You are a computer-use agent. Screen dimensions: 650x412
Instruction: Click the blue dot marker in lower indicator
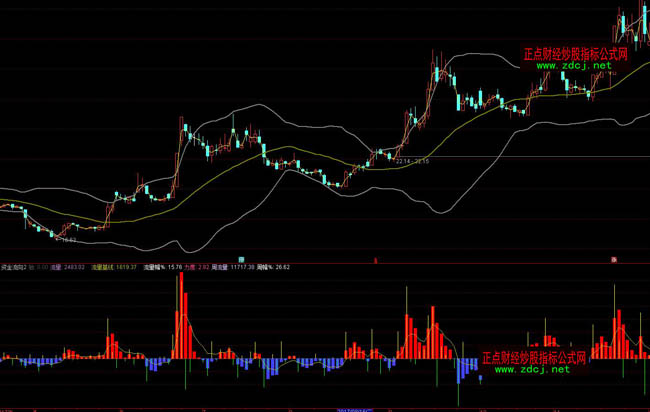(481, 378)
